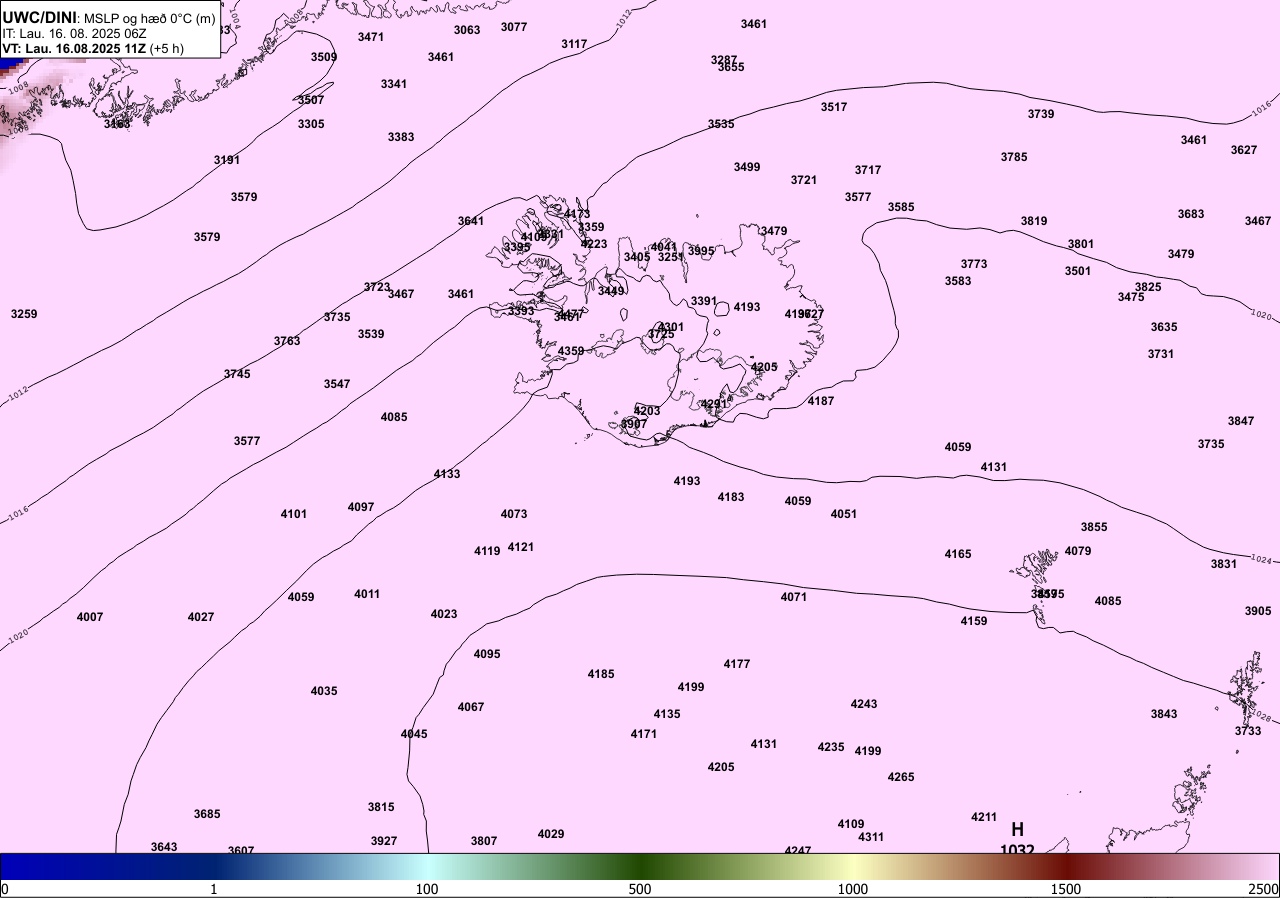Screen dimensions: 1280x898
Task: Click the 4067 height value
Action: tap(471, 707)
